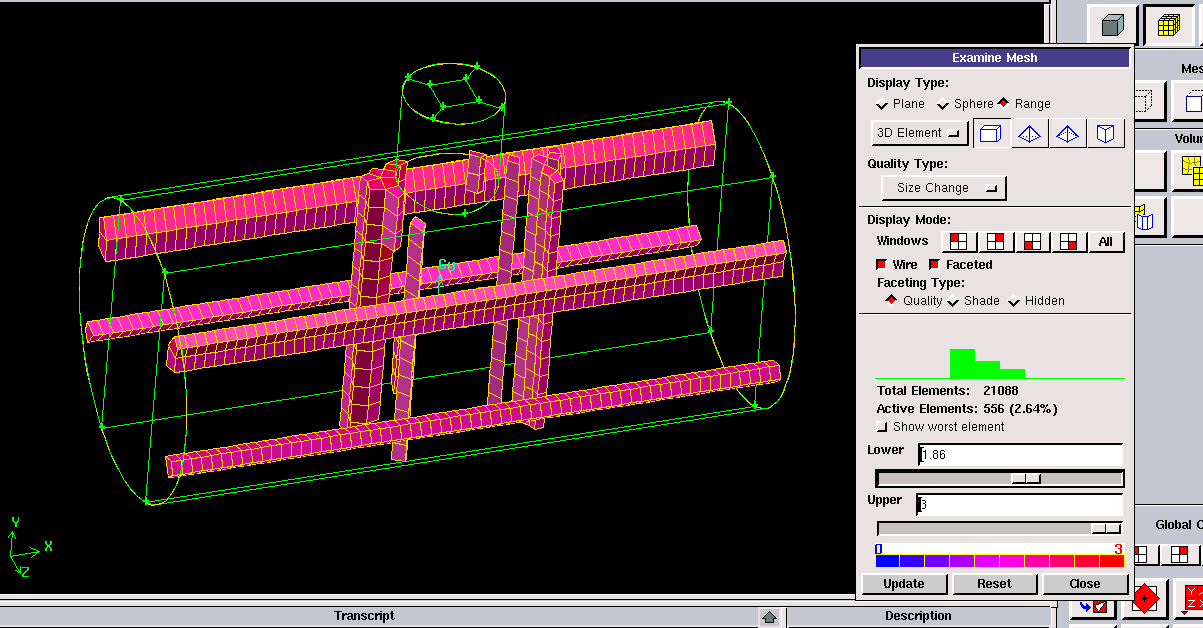The image size is (1203, 628).
Task: Select the hexahedron (brick) element icon
Action: [x=990, y=134]
